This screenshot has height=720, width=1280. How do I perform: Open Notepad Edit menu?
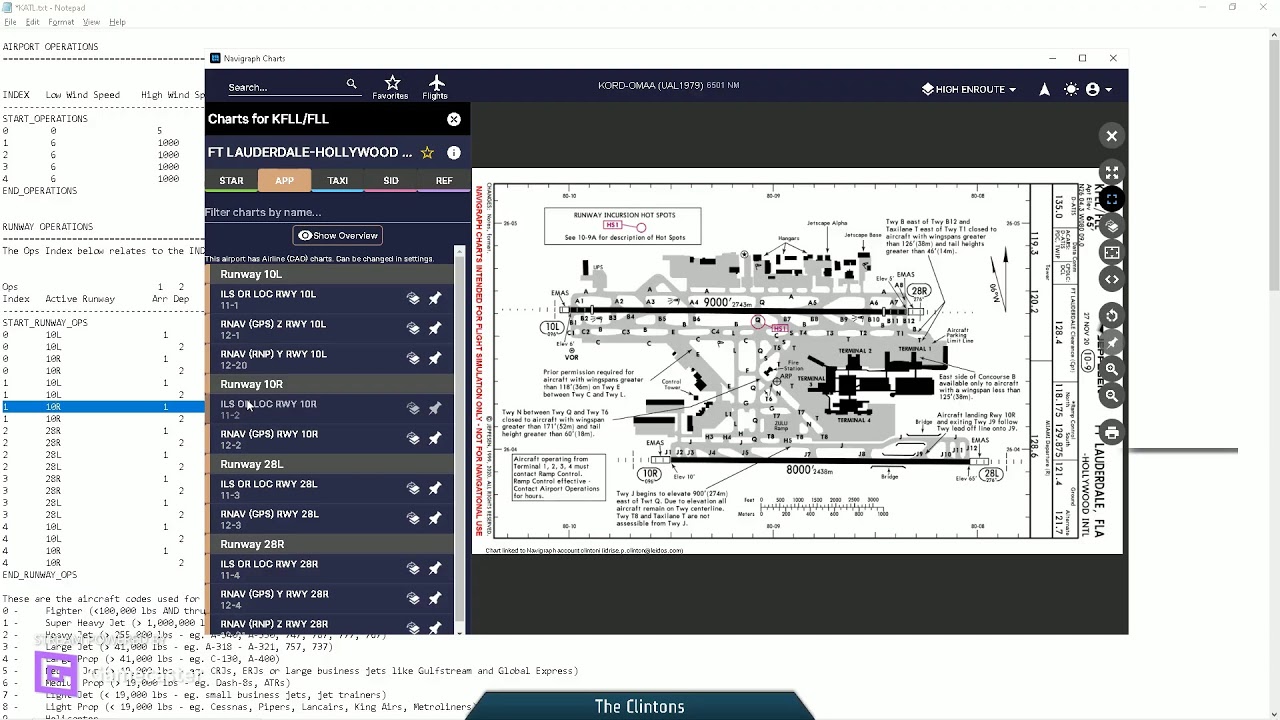pos(33,22)
